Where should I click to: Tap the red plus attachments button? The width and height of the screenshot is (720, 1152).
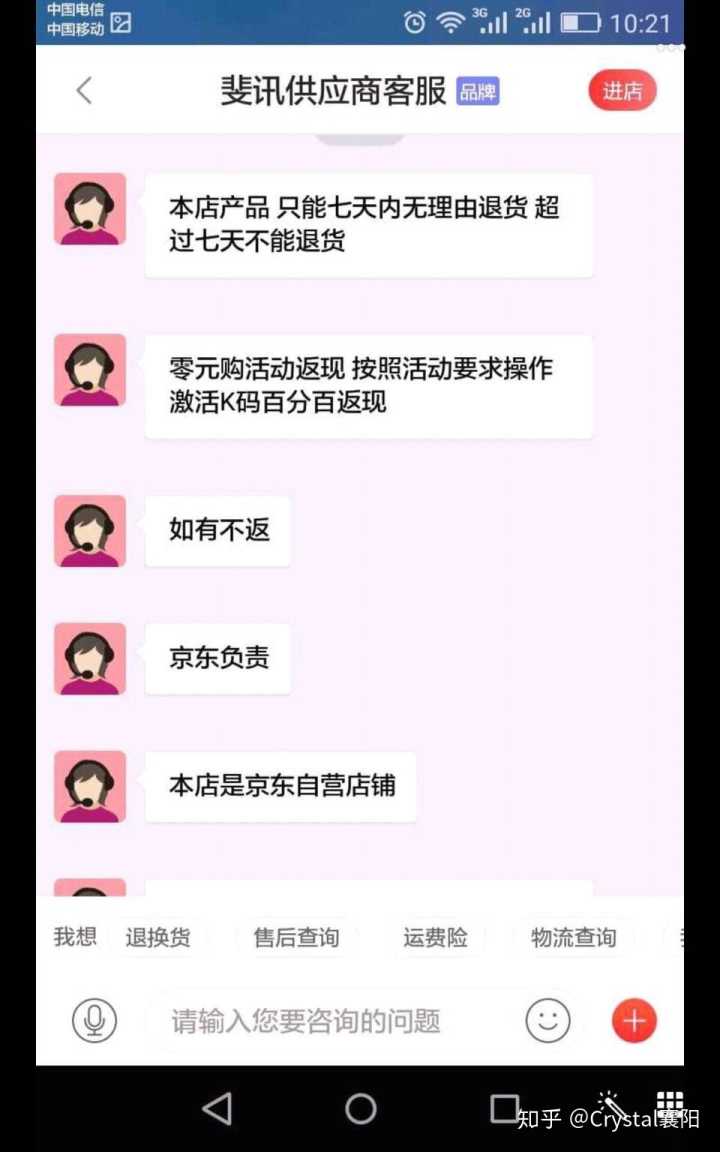[x=634, y=1020]
